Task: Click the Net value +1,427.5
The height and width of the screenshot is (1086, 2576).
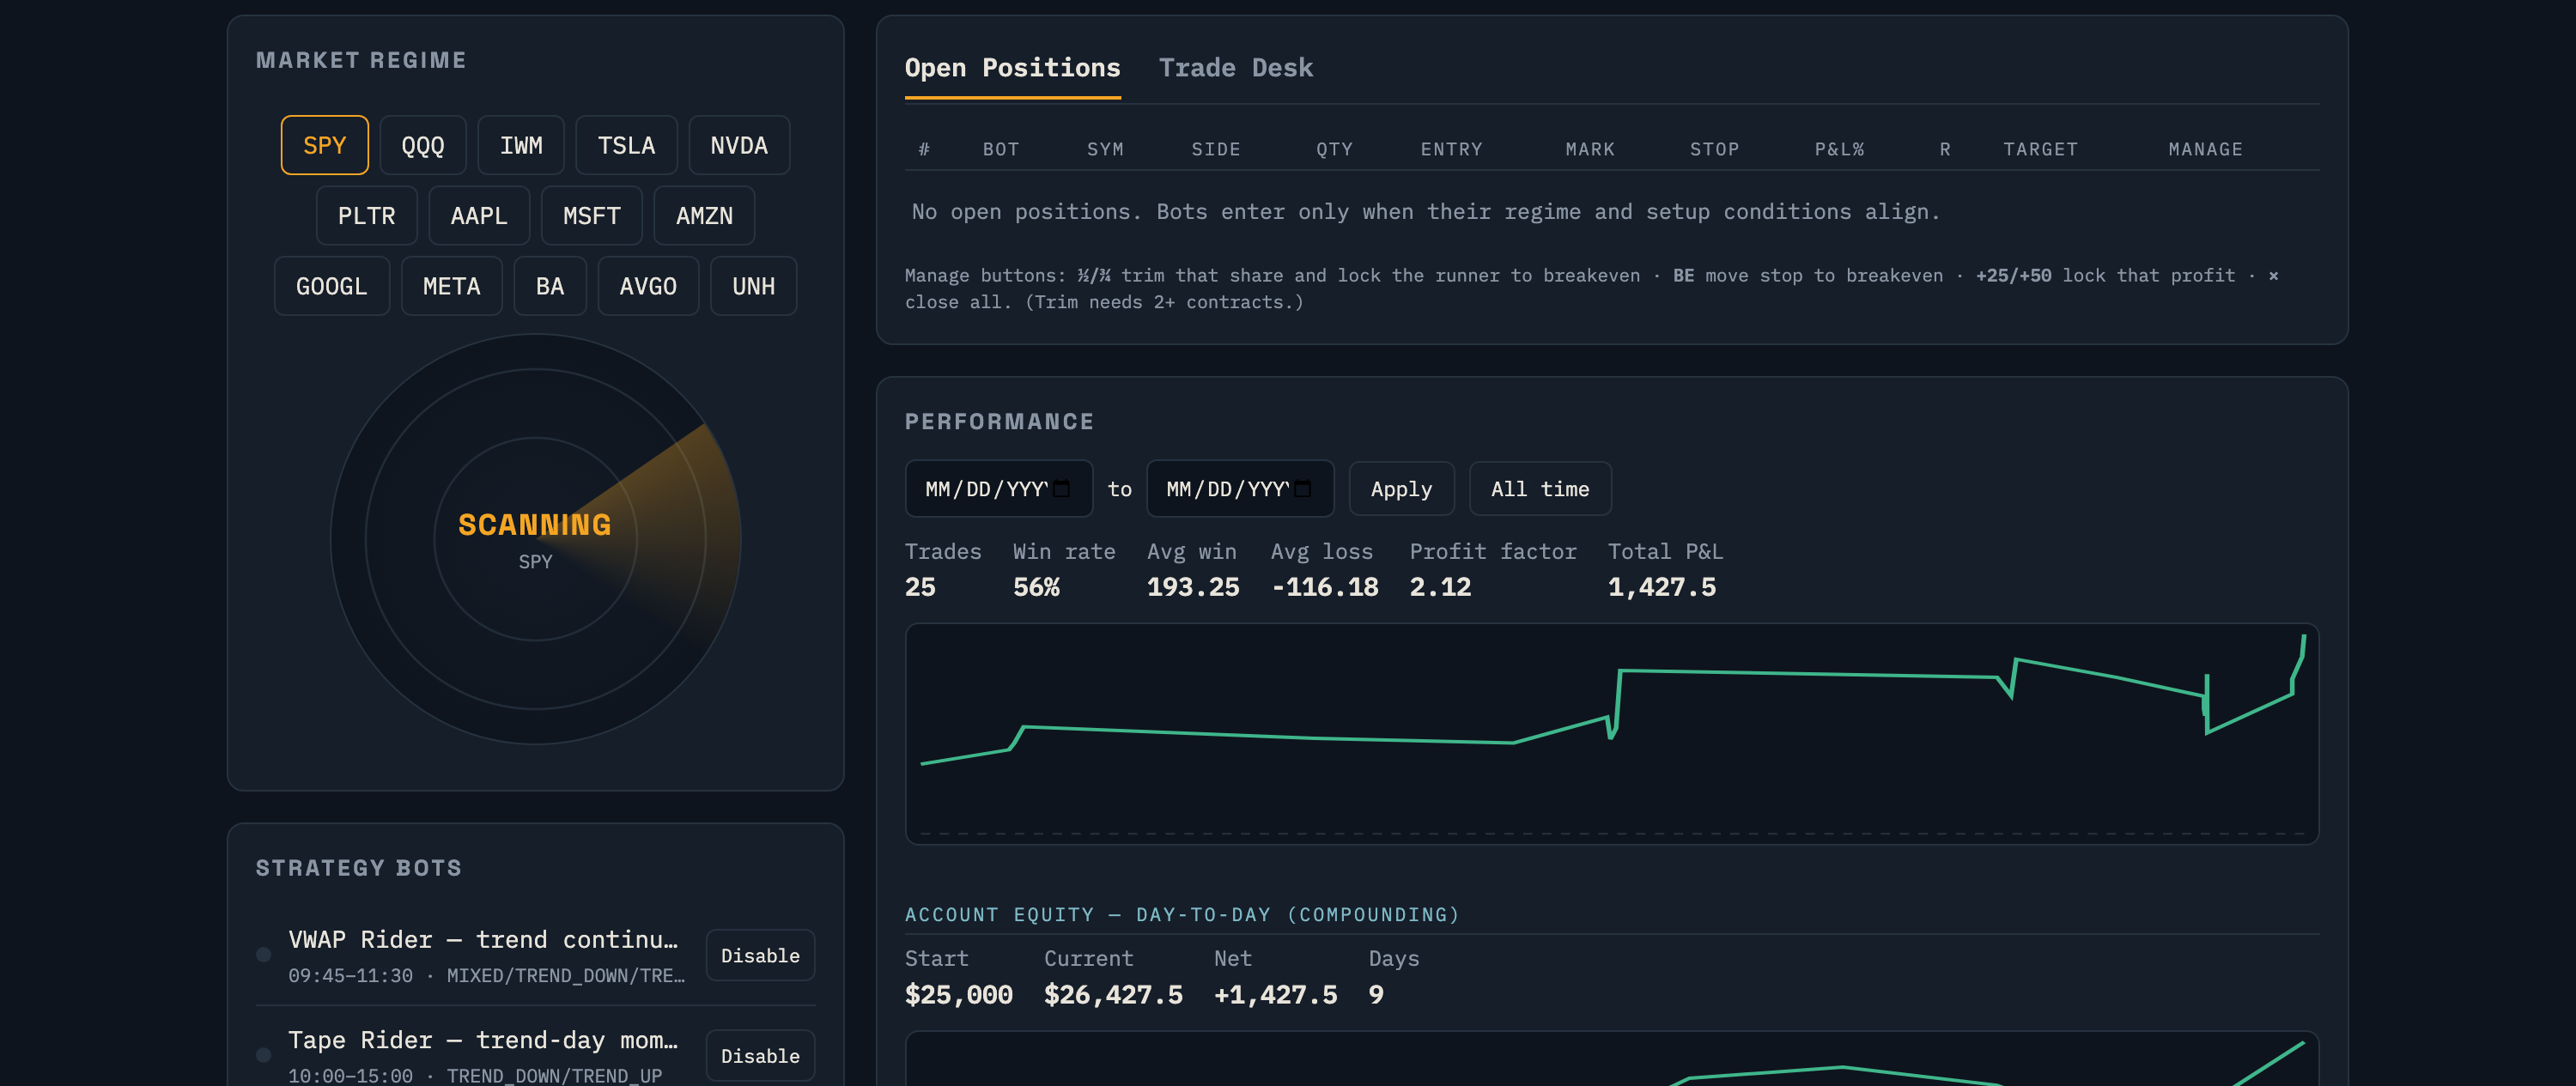Action: [1275, 995]
